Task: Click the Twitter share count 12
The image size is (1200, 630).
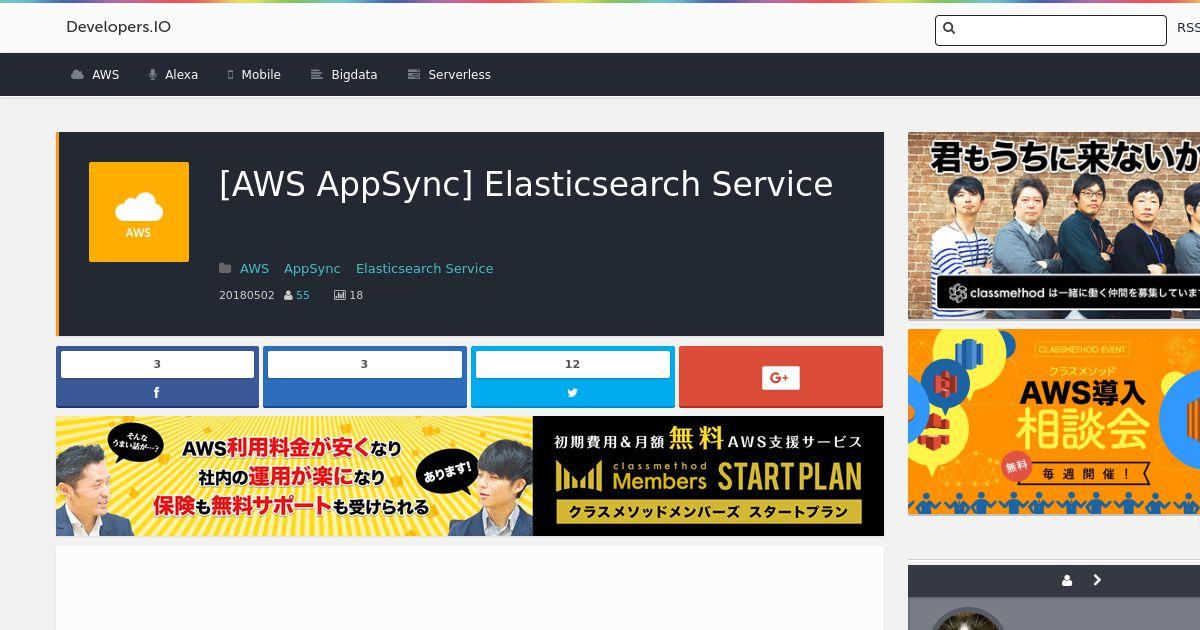Action: [572, 364]
